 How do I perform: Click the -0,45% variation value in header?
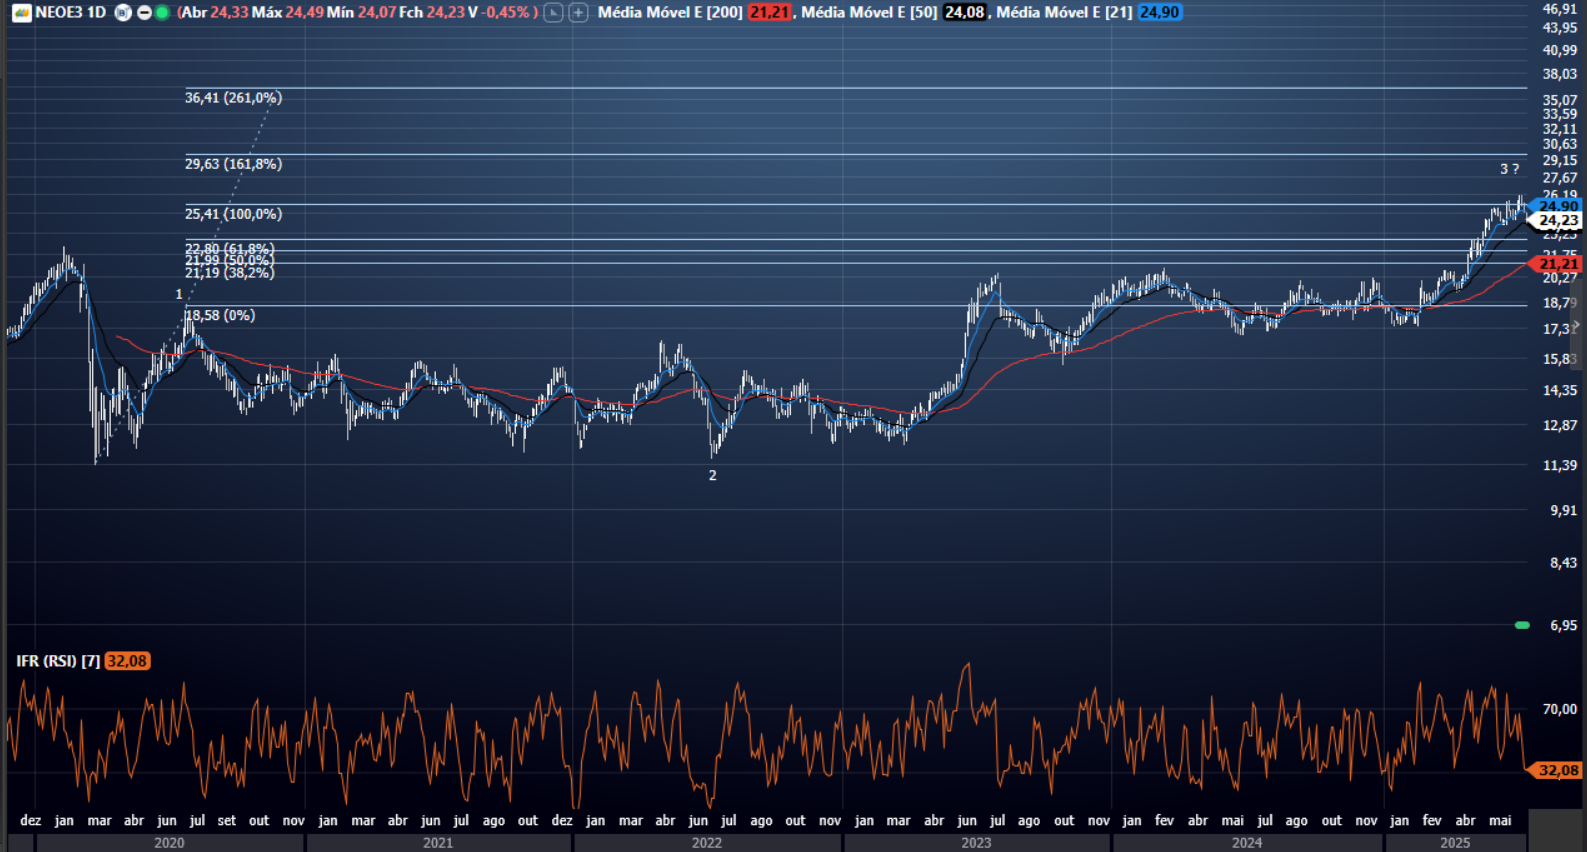(x=506, y=13)
